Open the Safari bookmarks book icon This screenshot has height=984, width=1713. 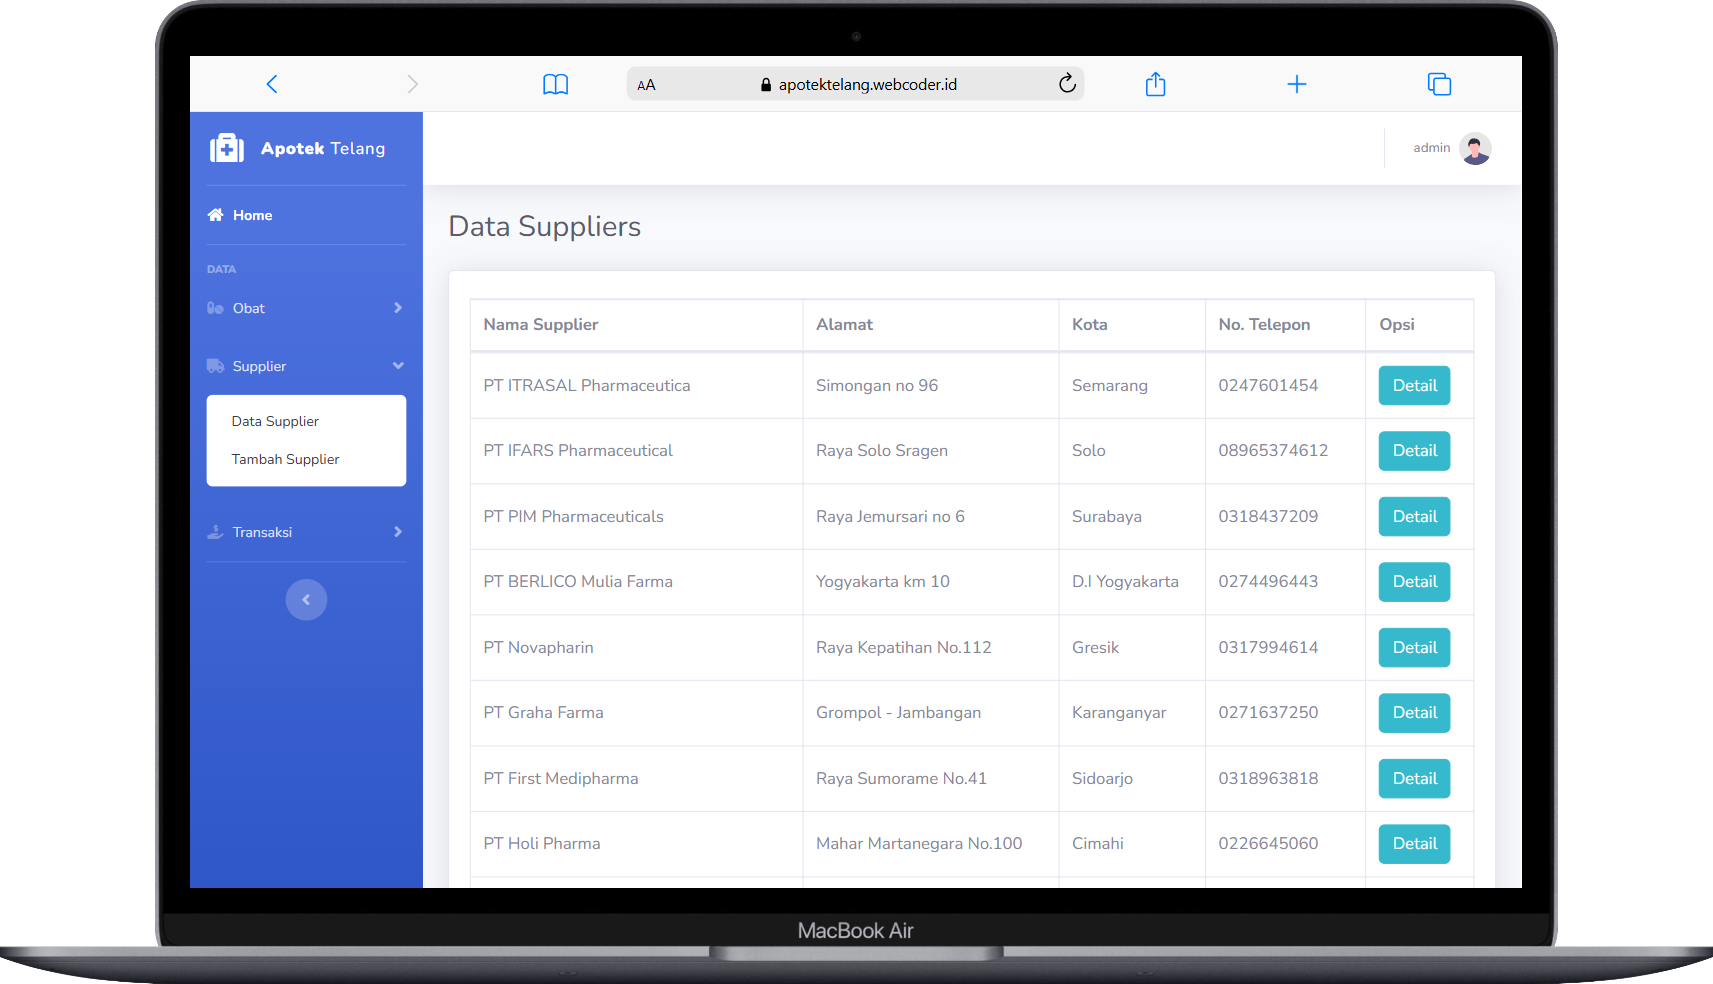(555, 84)
